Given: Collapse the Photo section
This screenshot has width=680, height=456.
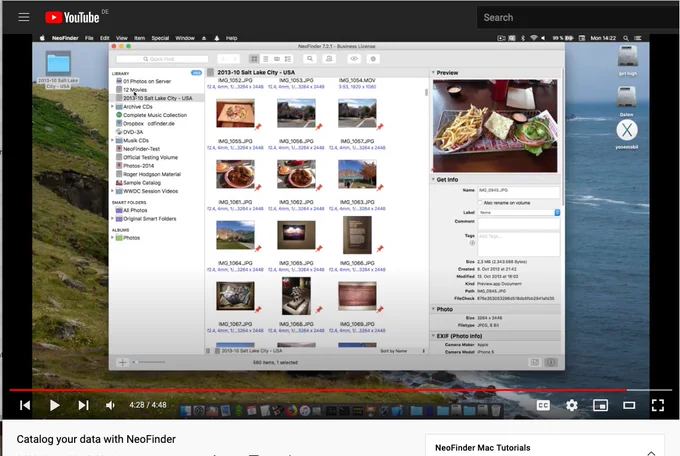Looking at the screenshot, I should point(433,309).
